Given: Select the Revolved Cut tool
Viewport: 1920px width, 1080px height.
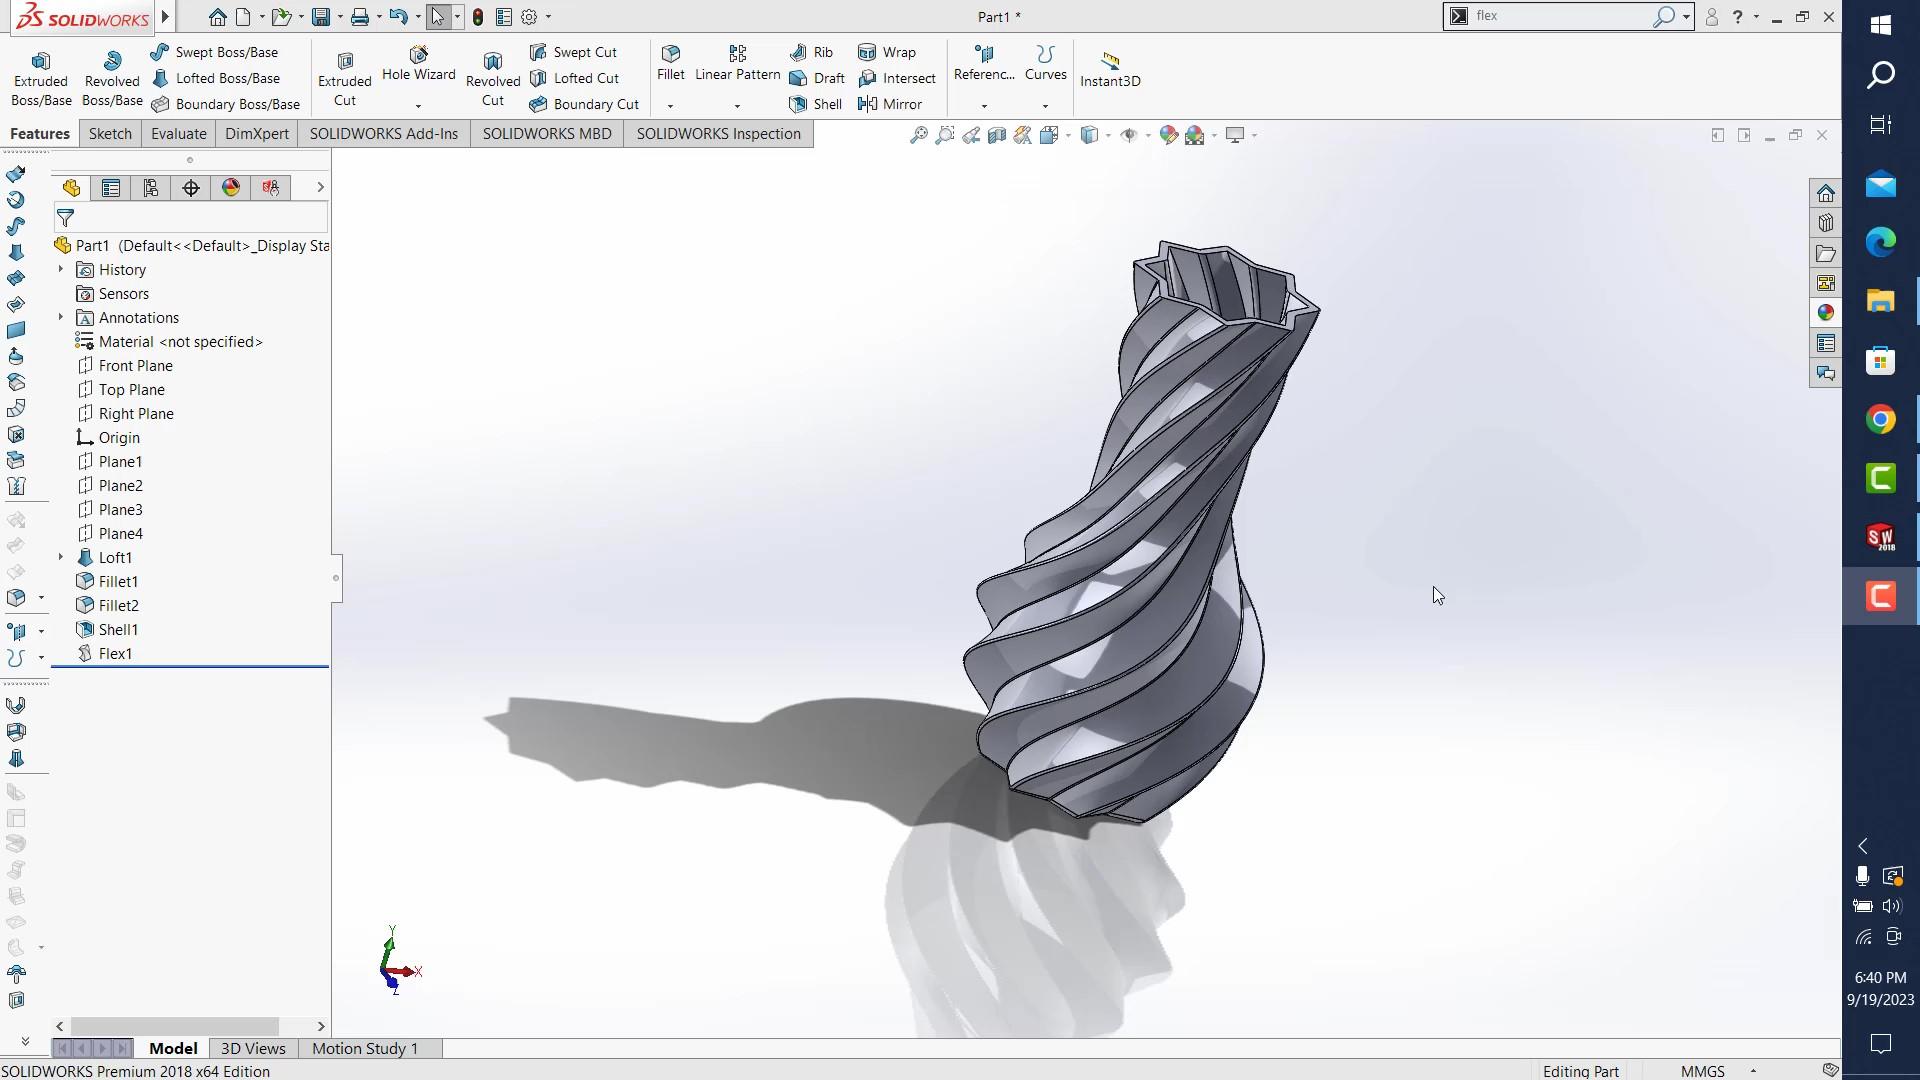Looking at the screenshot, I should pos(492,78).
